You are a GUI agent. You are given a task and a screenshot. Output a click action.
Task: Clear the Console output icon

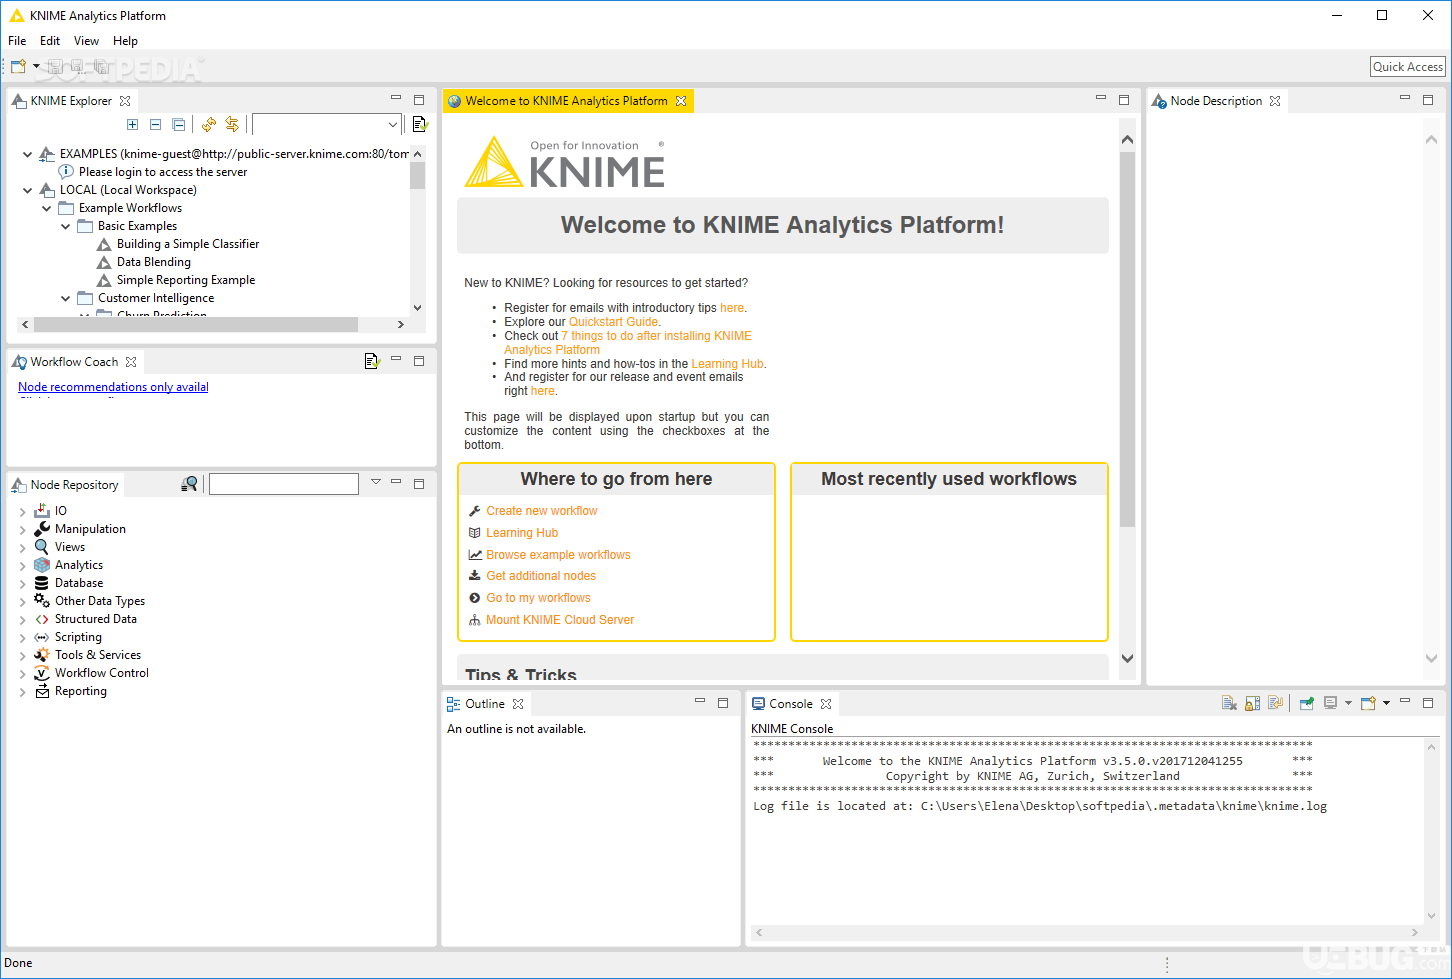[x=1229, y=703]
